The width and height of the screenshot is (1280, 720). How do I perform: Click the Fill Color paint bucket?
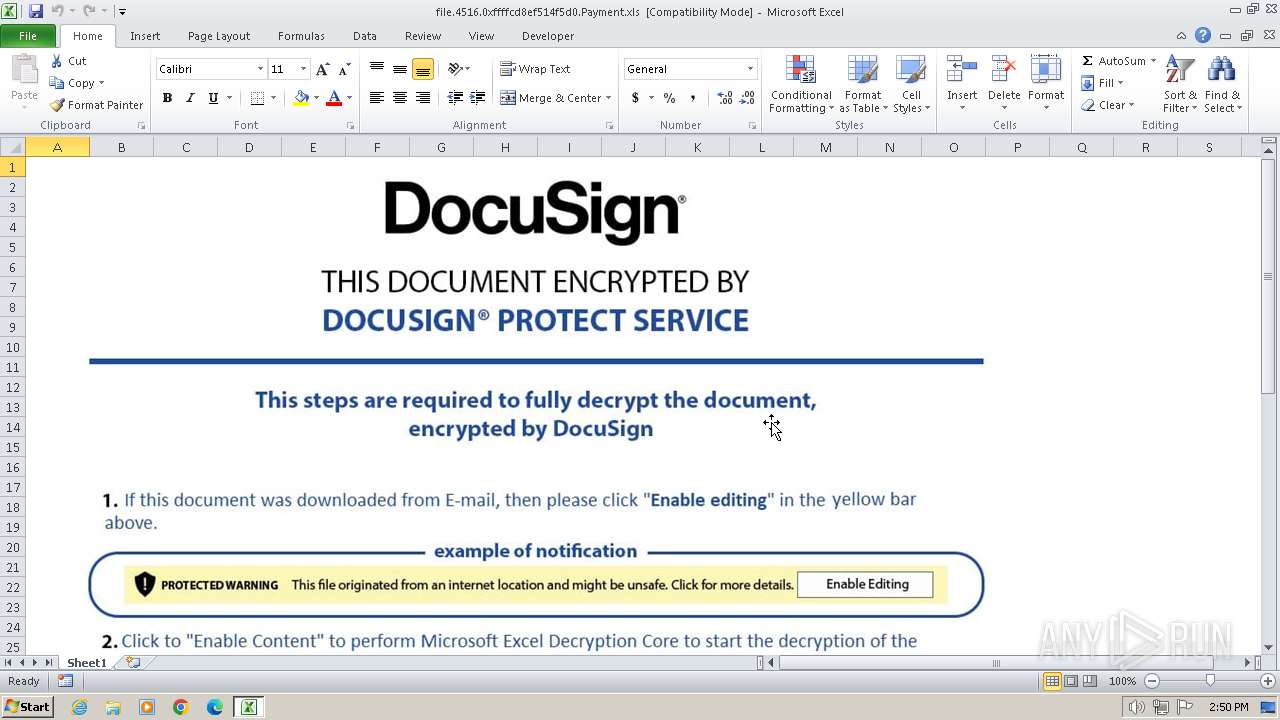[301, 98]
